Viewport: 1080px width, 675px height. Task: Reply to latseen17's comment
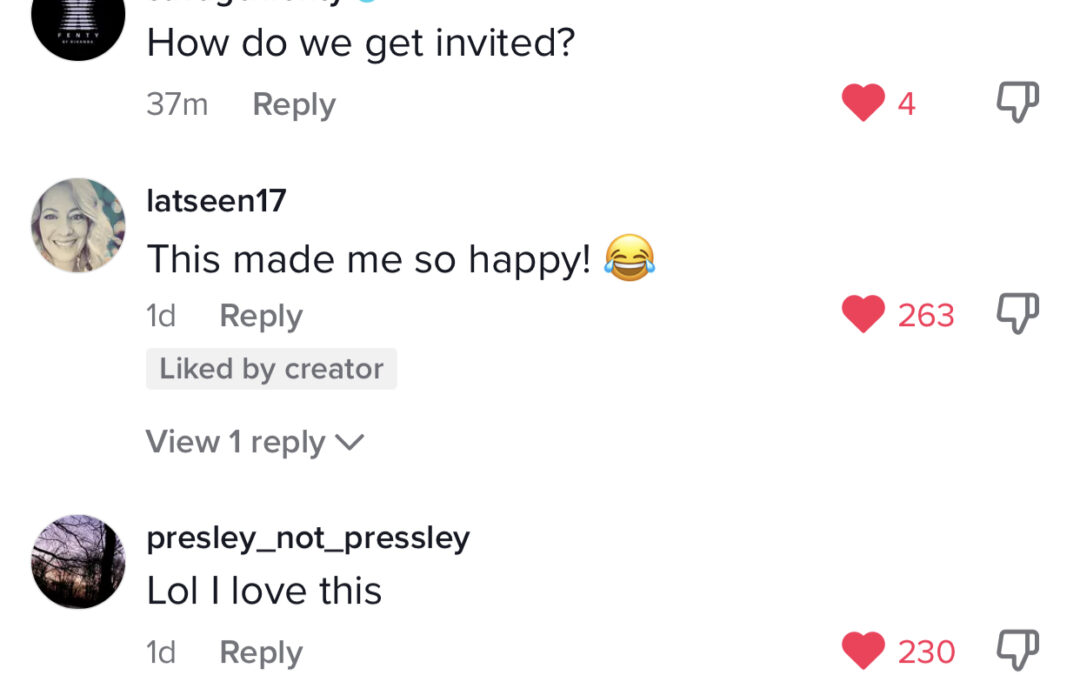tap(261, 316)
